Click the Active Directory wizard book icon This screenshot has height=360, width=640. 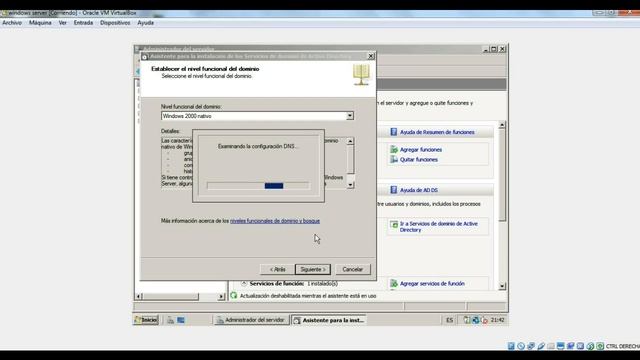(x=361, y=75)
